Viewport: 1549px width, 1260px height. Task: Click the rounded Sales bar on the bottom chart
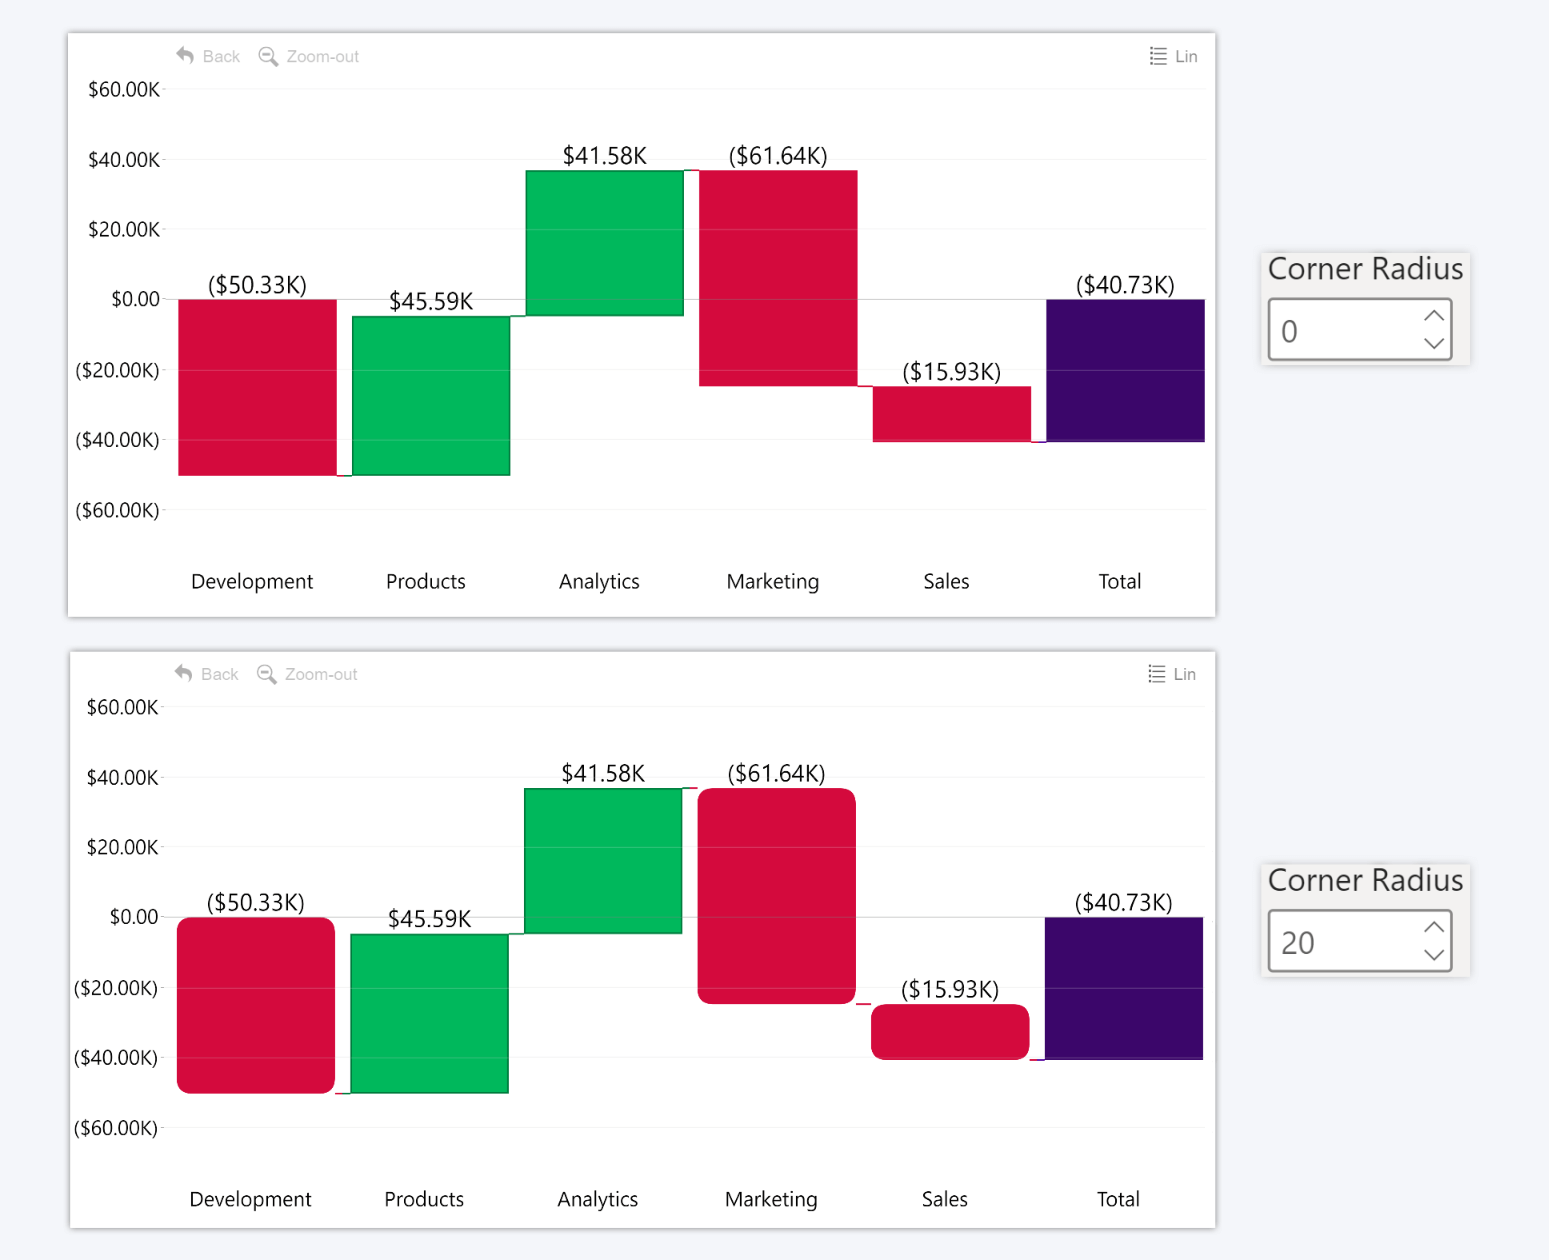click(x=949, y=1031)
